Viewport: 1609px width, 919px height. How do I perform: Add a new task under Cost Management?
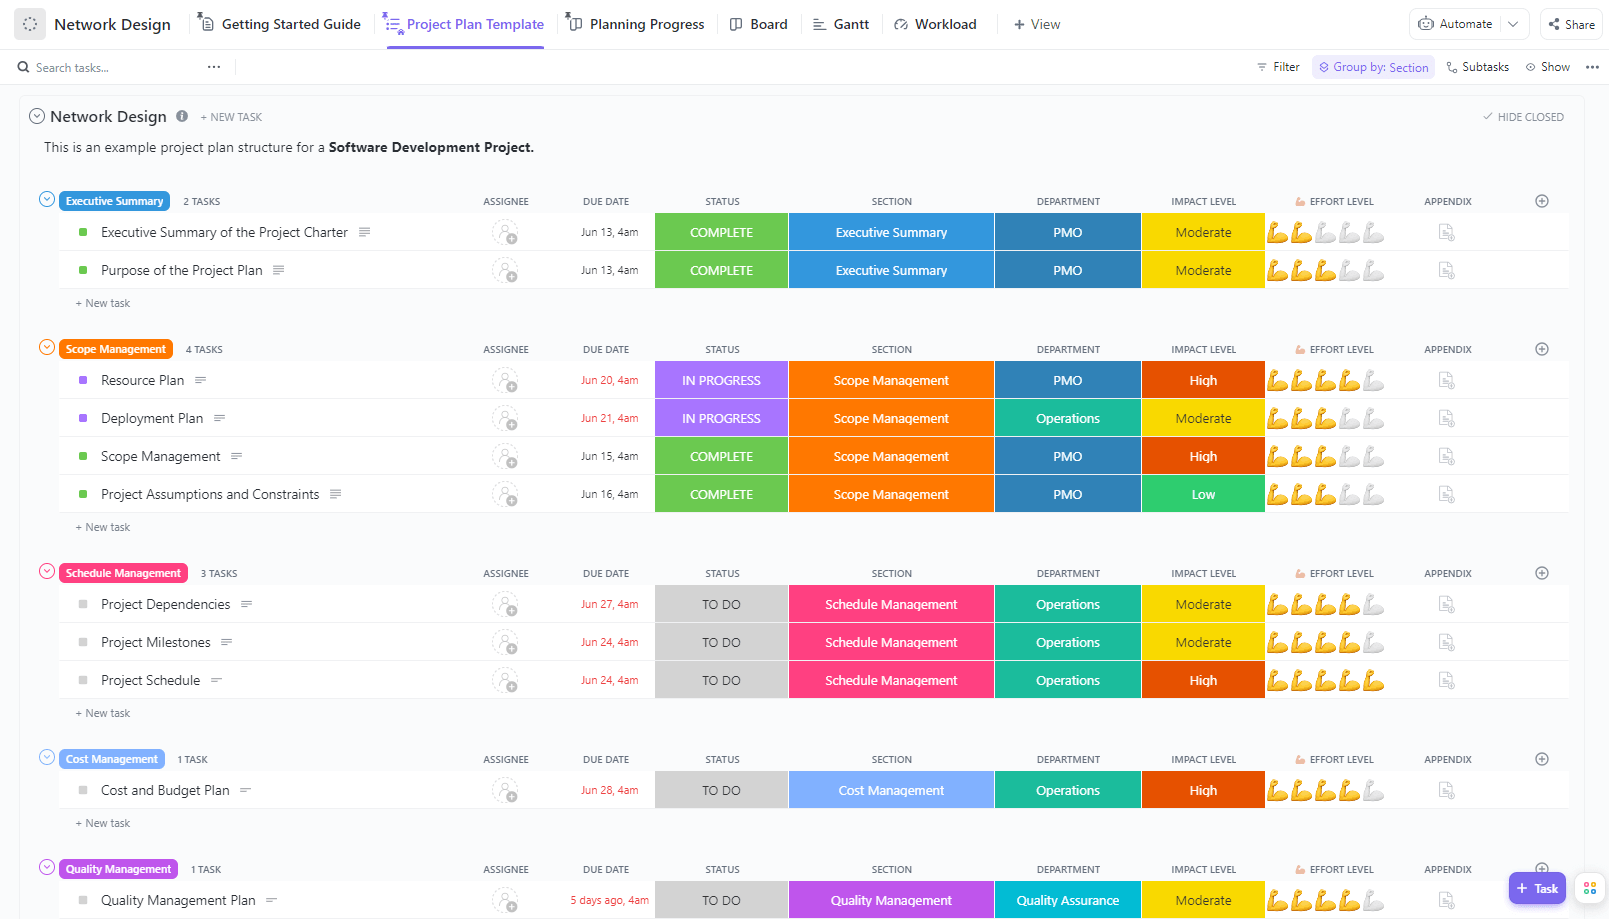pos(103,822)
